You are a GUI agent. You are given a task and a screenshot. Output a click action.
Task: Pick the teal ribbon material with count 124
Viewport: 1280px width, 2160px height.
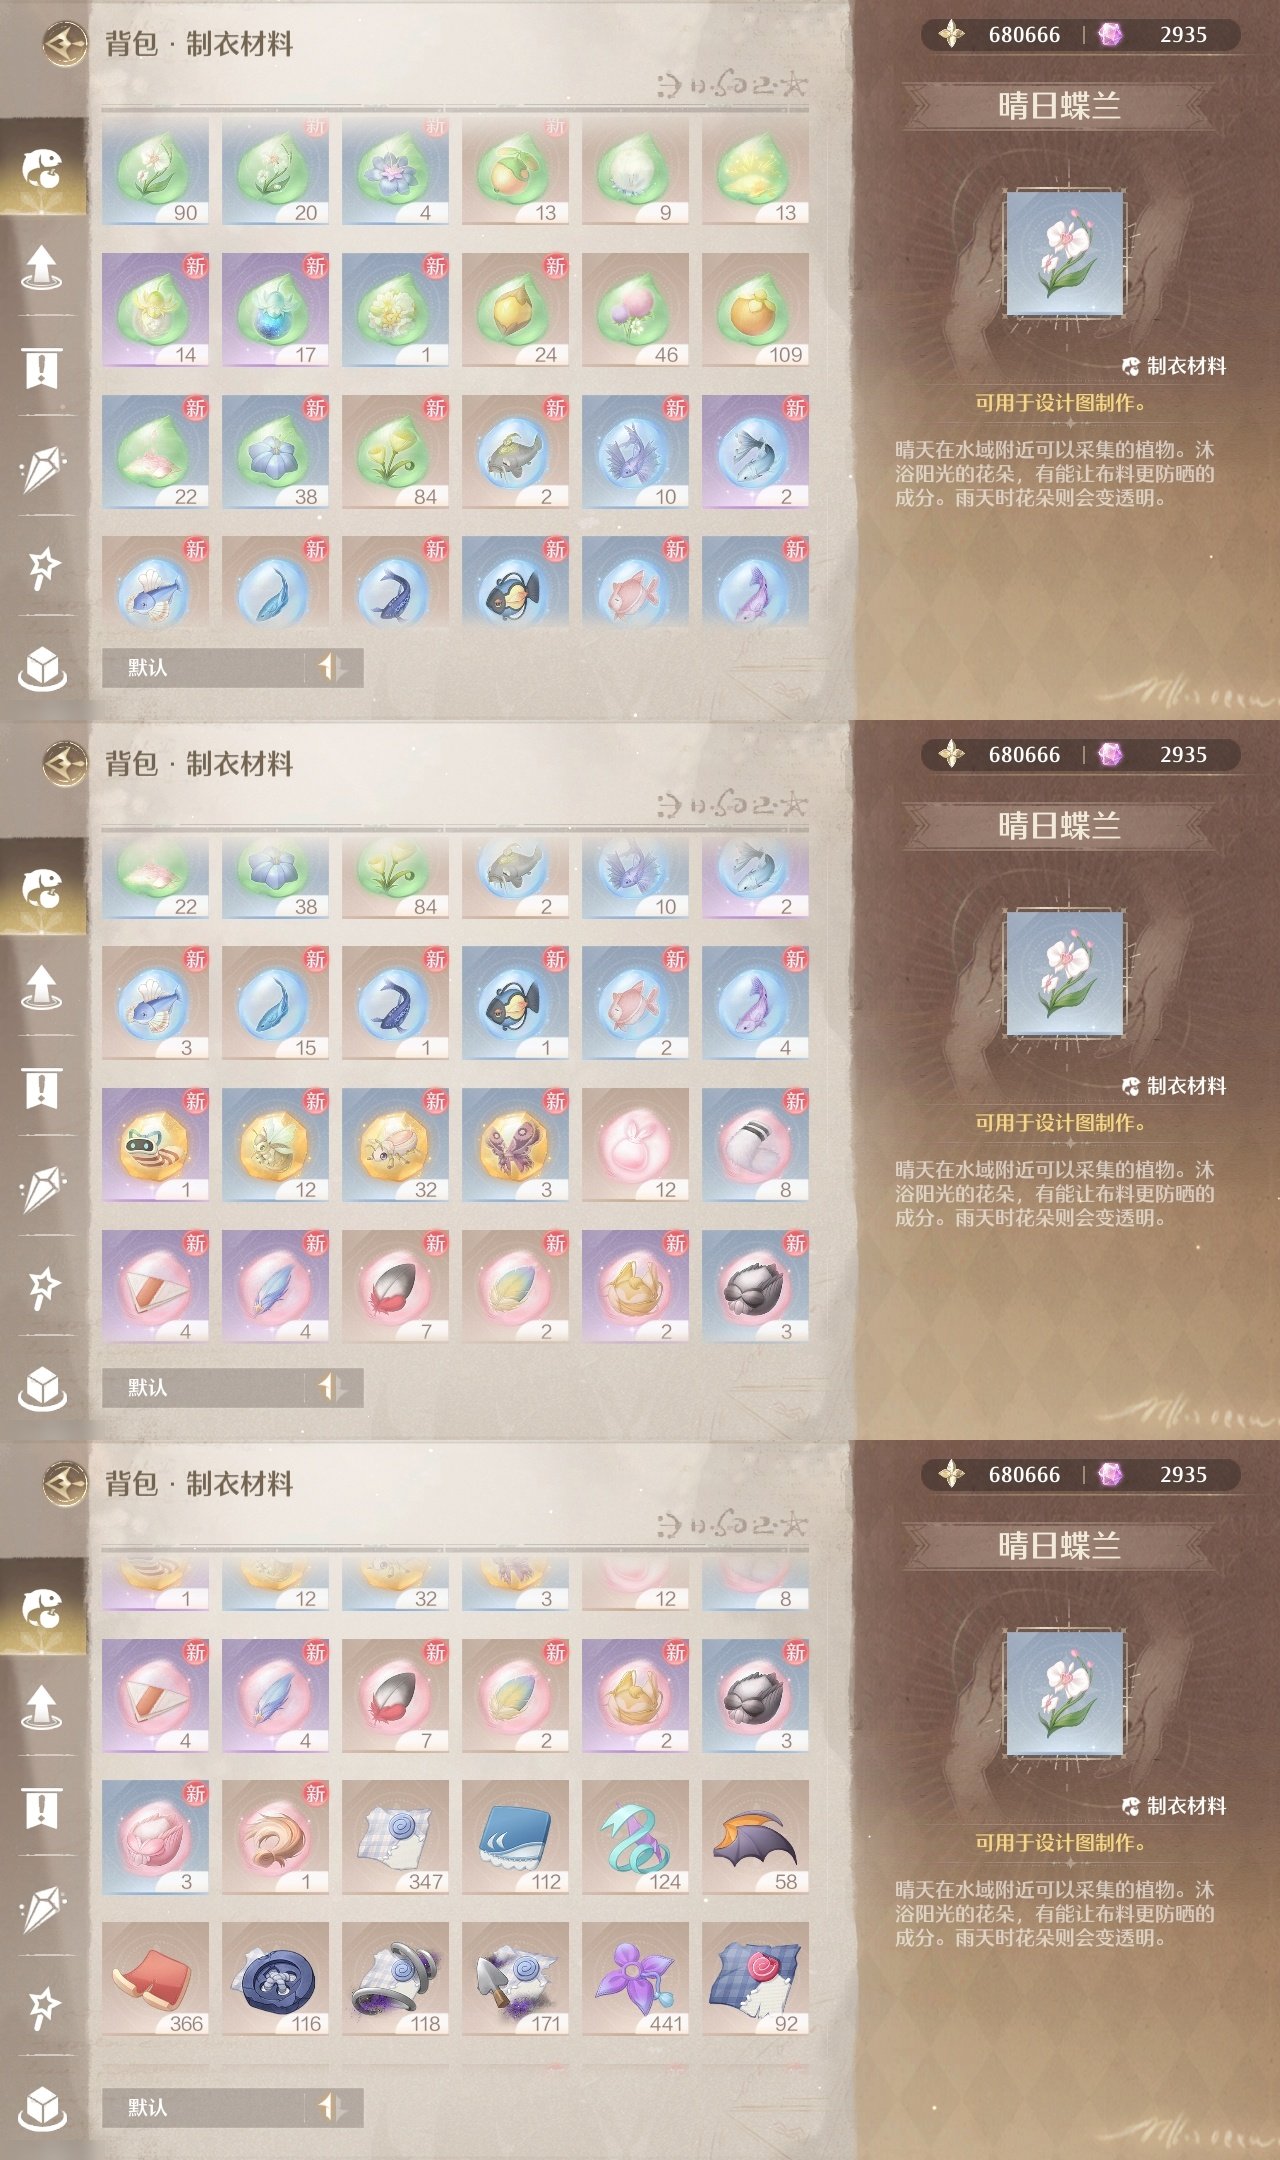pyautogui.click(x=635, y=1837)
